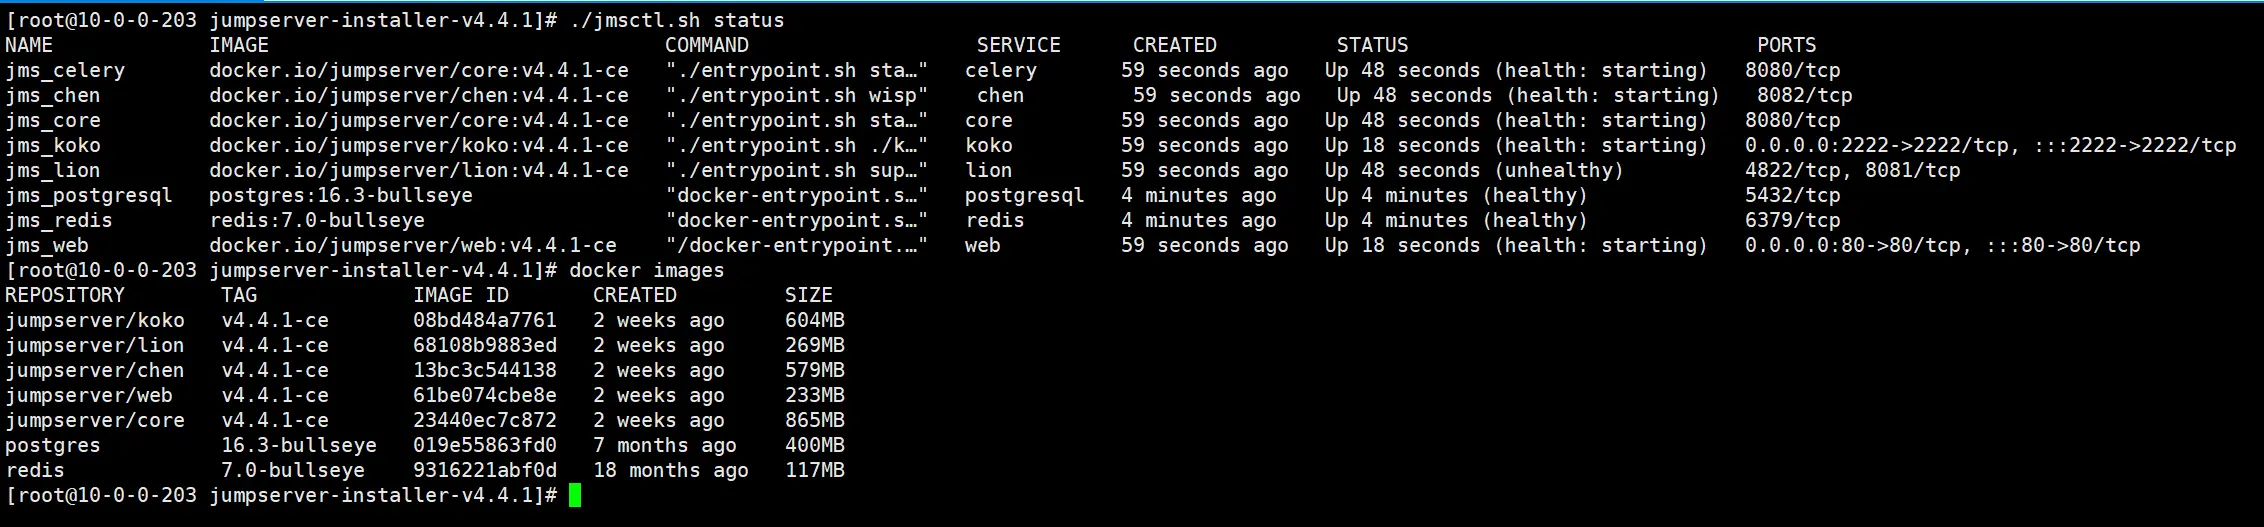Click the 865MB size of jumpserver/core

tap(815, 420)
